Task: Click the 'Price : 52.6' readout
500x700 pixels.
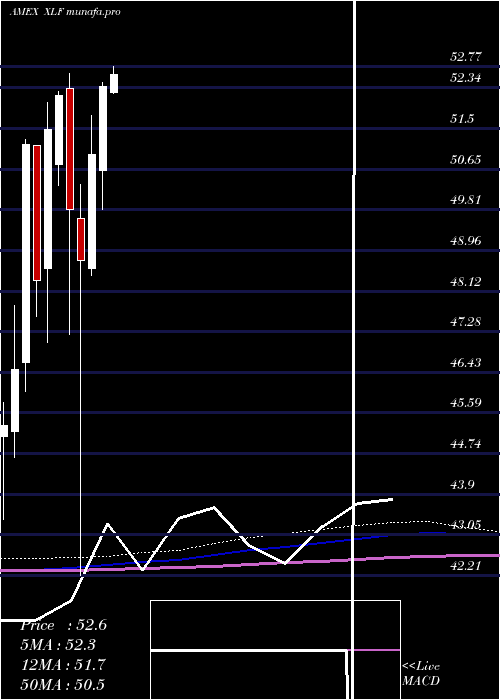Action: (x=63, y=625)
